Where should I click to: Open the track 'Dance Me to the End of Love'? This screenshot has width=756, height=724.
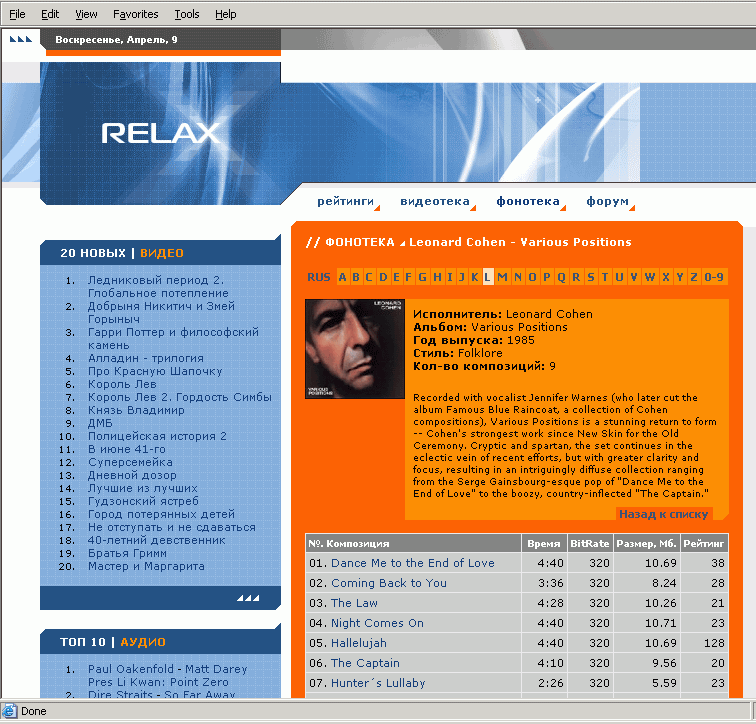point(412,563)
